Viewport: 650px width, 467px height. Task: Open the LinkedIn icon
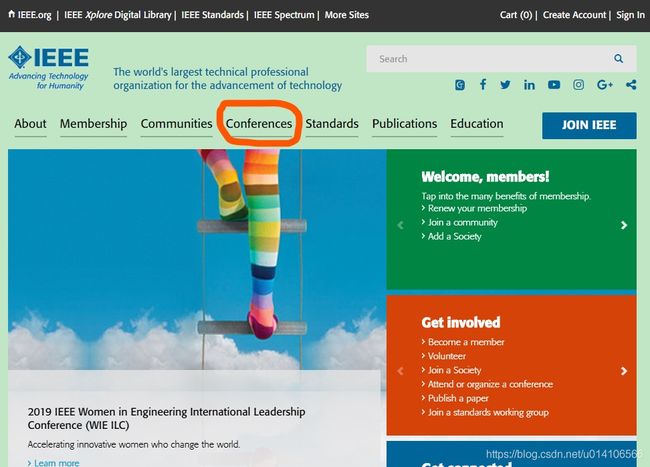click(529, 85)
